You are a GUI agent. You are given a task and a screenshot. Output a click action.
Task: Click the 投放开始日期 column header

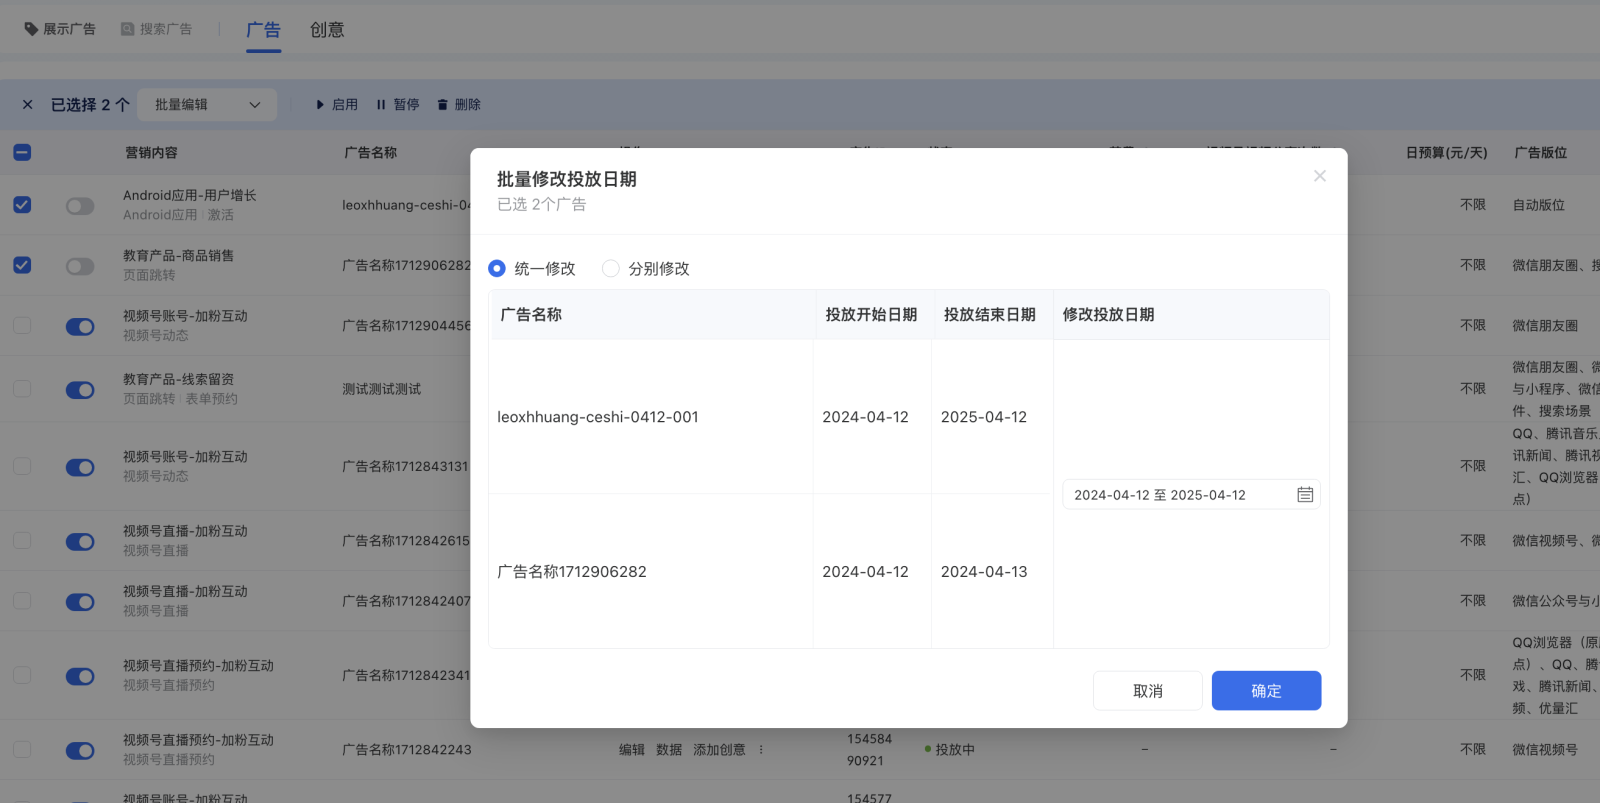[871, 315]
